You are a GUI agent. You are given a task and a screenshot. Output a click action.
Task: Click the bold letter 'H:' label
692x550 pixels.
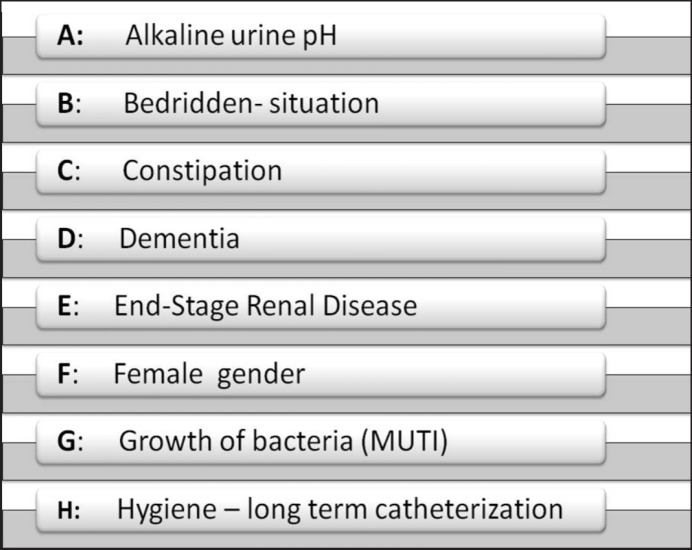69,509
